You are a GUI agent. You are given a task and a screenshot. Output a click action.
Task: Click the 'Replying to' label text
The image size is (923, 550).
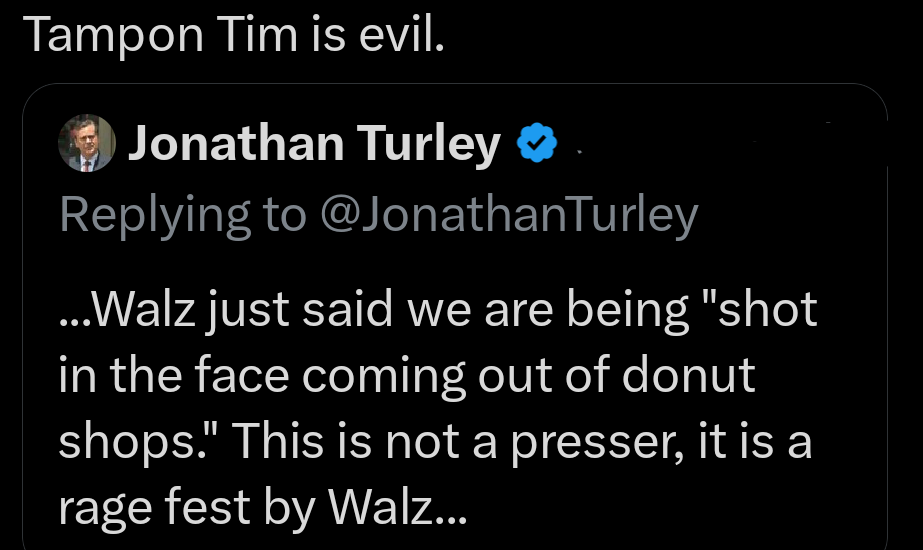[183, 214]
